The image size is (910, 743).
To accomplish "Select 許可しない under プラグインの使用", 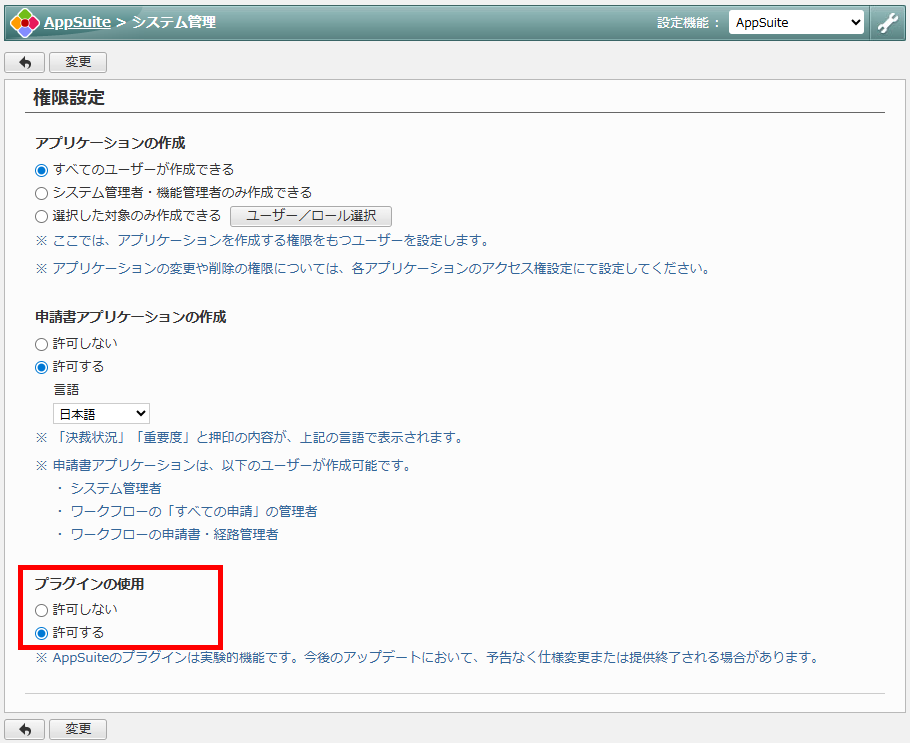I will tap(42, 610).
